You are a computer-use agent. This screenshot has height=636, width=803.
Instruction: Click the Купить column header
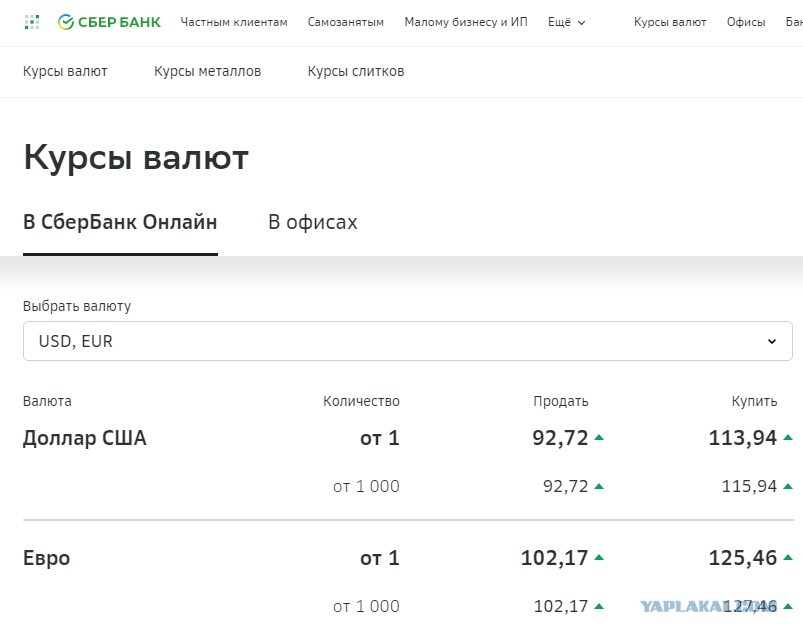(x=754, y=401)
